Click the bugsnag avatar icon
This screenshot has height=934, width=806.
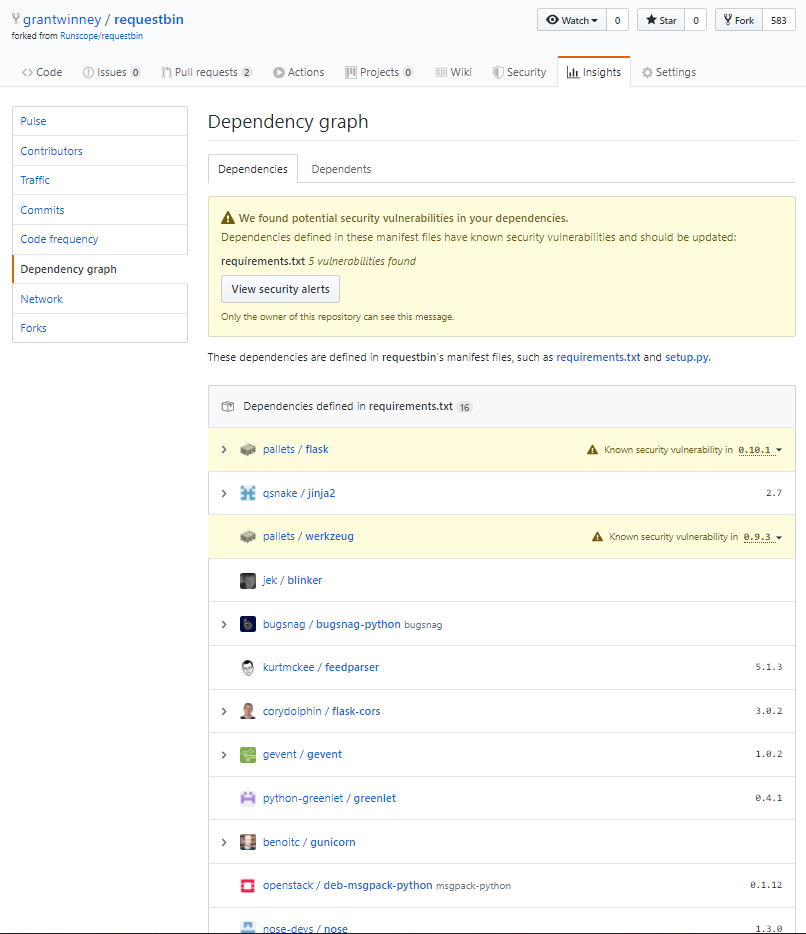pos(248,624)
